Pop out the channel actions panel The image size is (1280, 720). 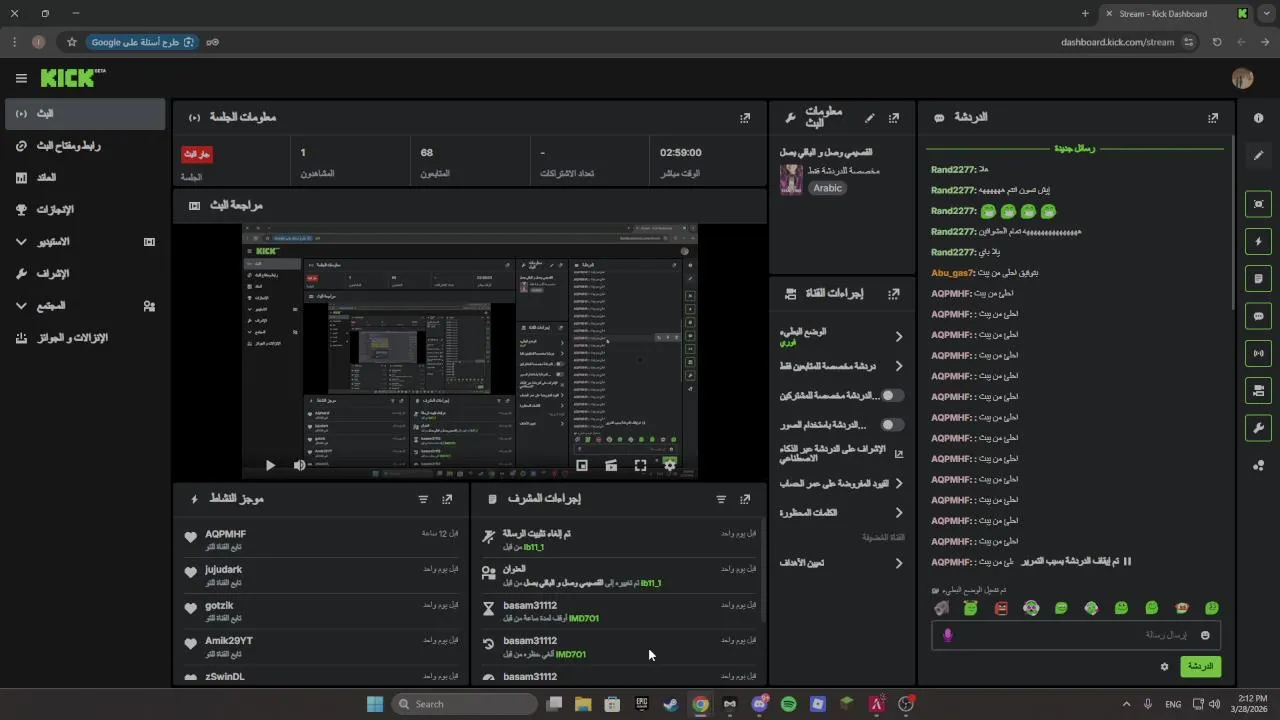[x=894, y=294]
